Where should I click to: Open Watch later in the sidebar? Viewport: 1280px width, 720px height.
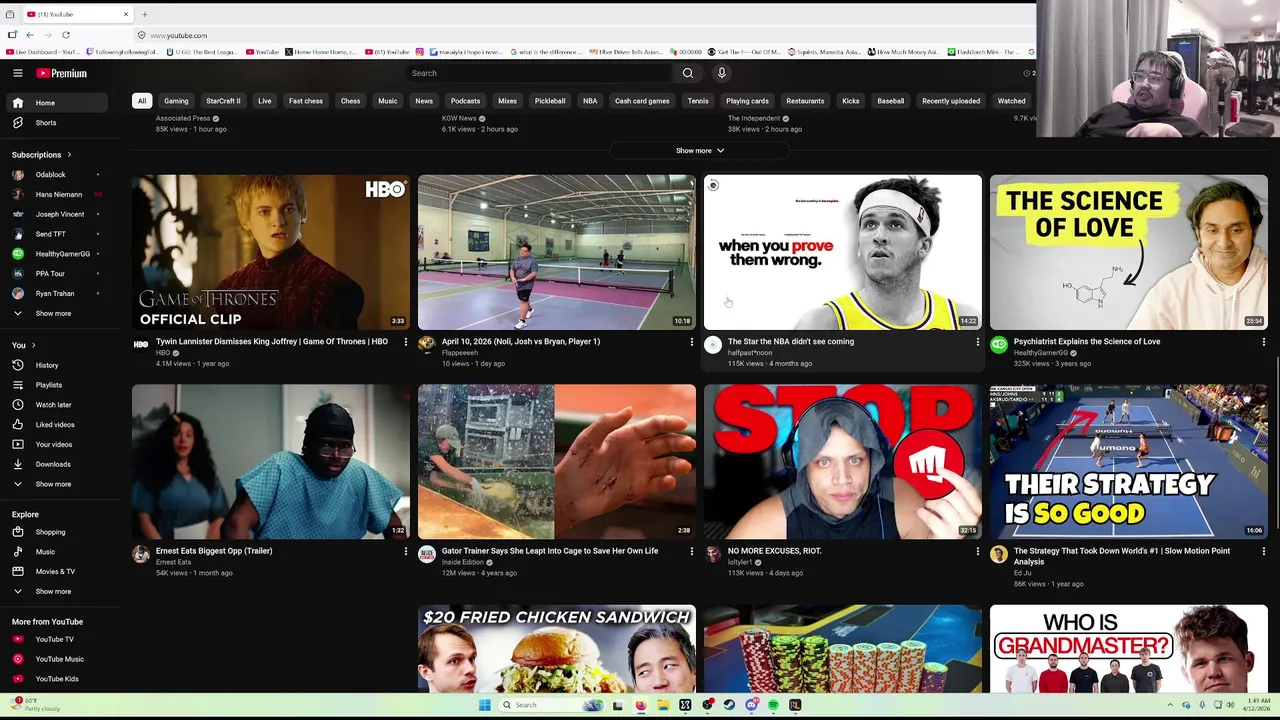point(56,405)
